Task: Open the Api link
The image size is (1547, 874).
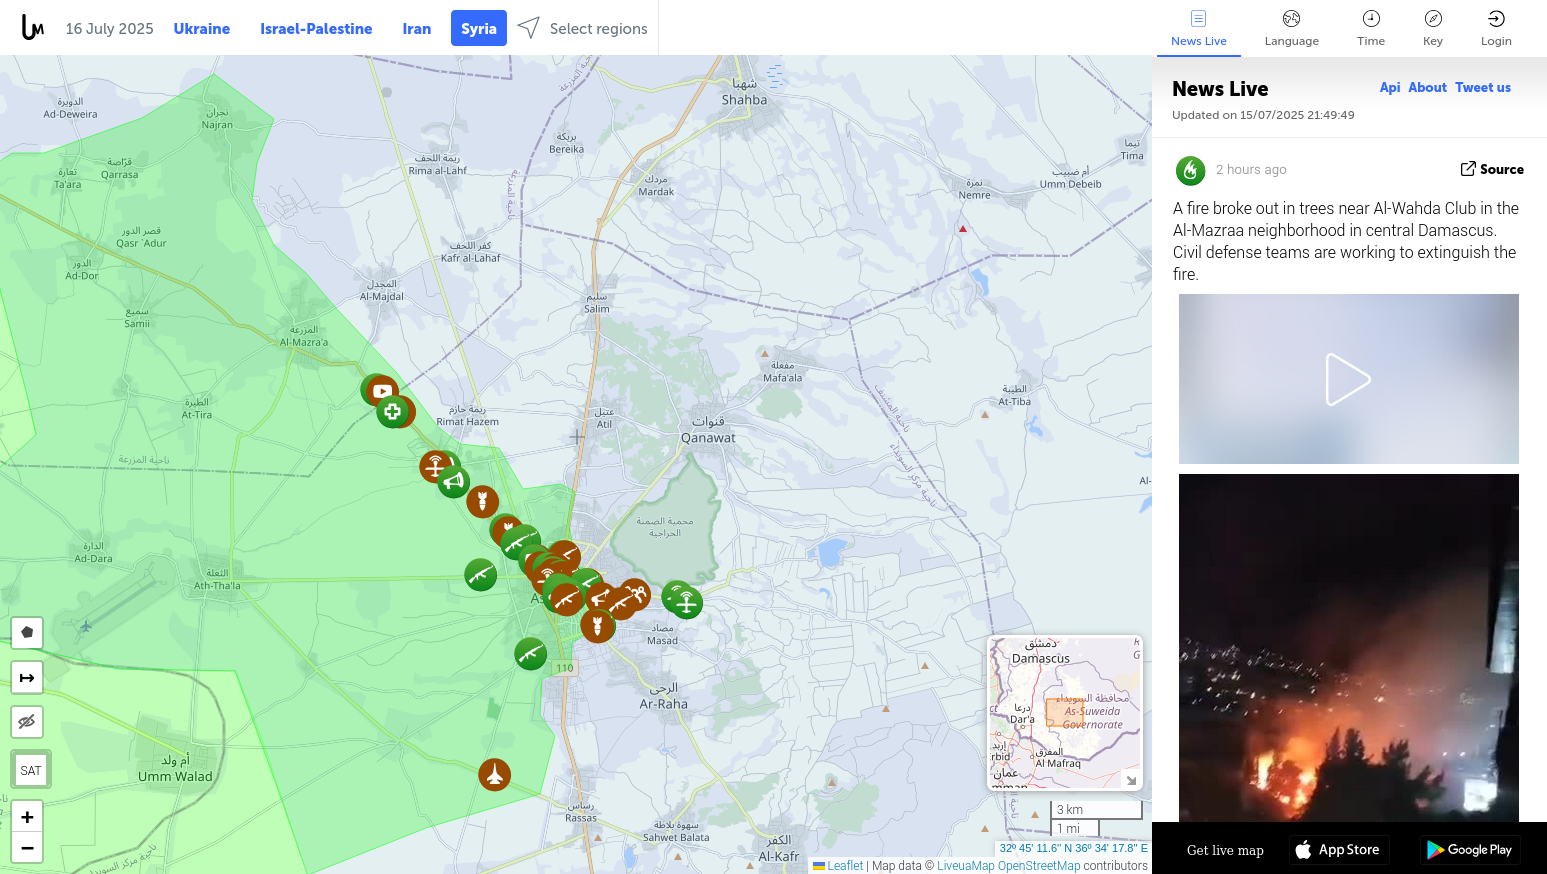Action: coord(1390,87)
